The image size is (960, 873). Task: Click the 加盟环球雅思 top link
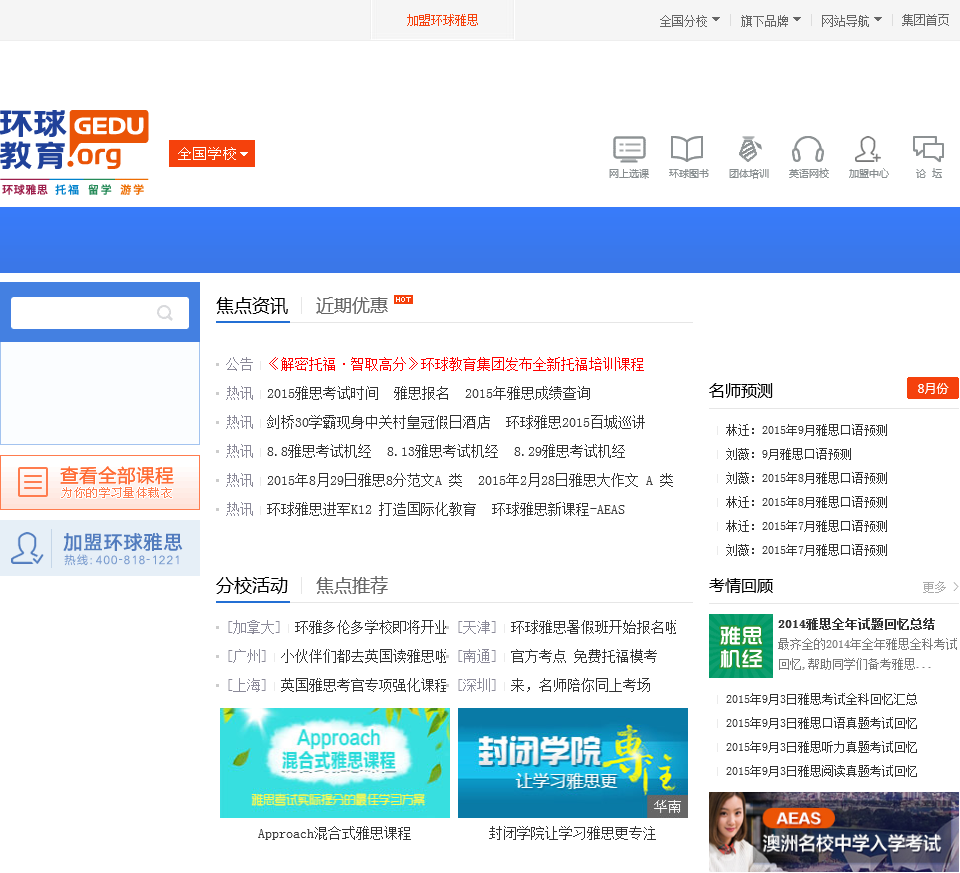click(x=443, y=20)
